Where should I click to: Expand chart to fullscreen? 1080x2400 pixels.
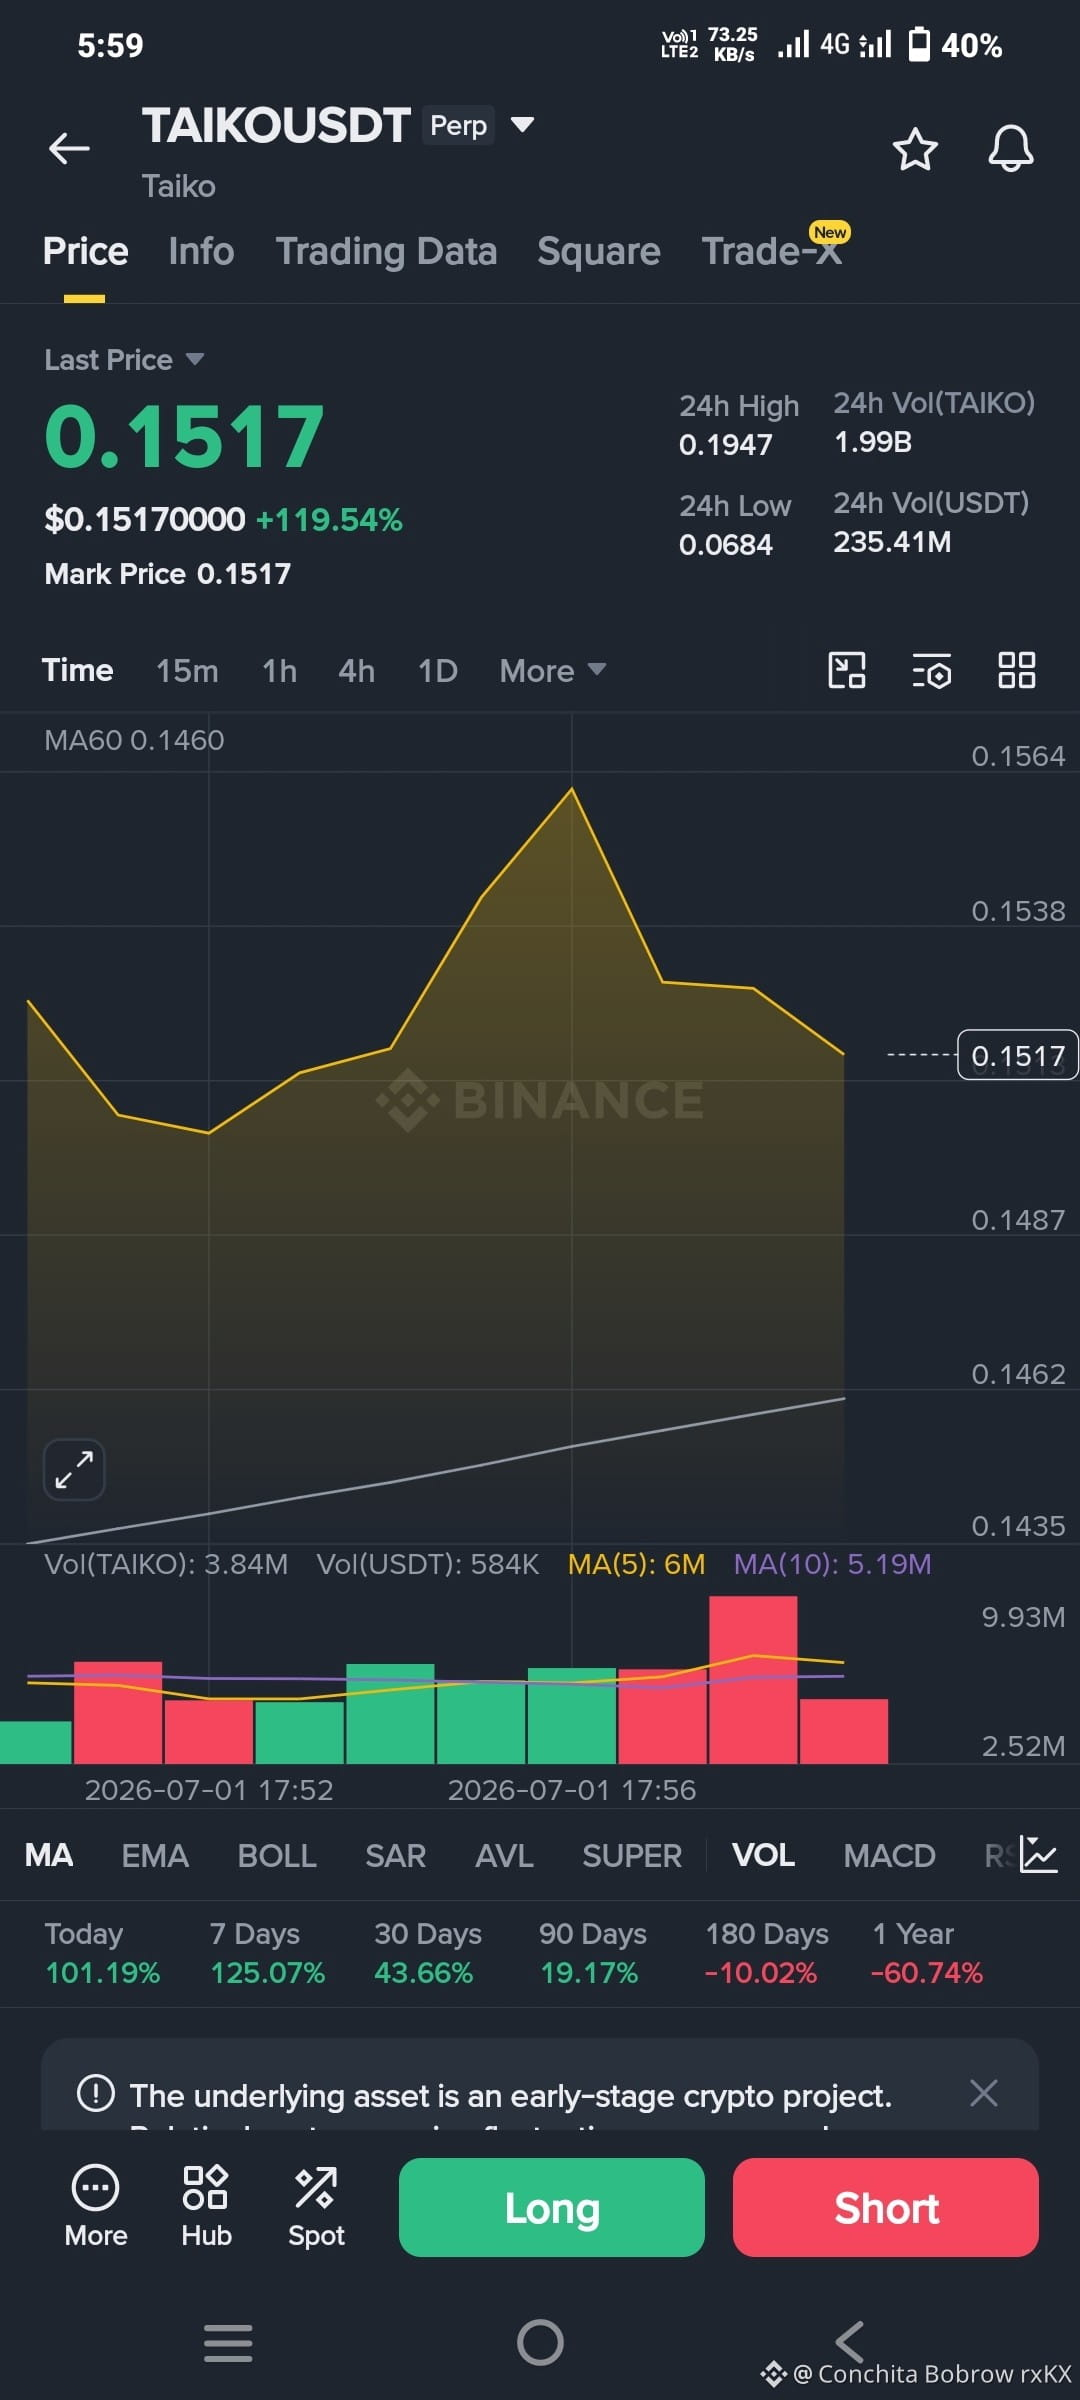[74, 1469]
